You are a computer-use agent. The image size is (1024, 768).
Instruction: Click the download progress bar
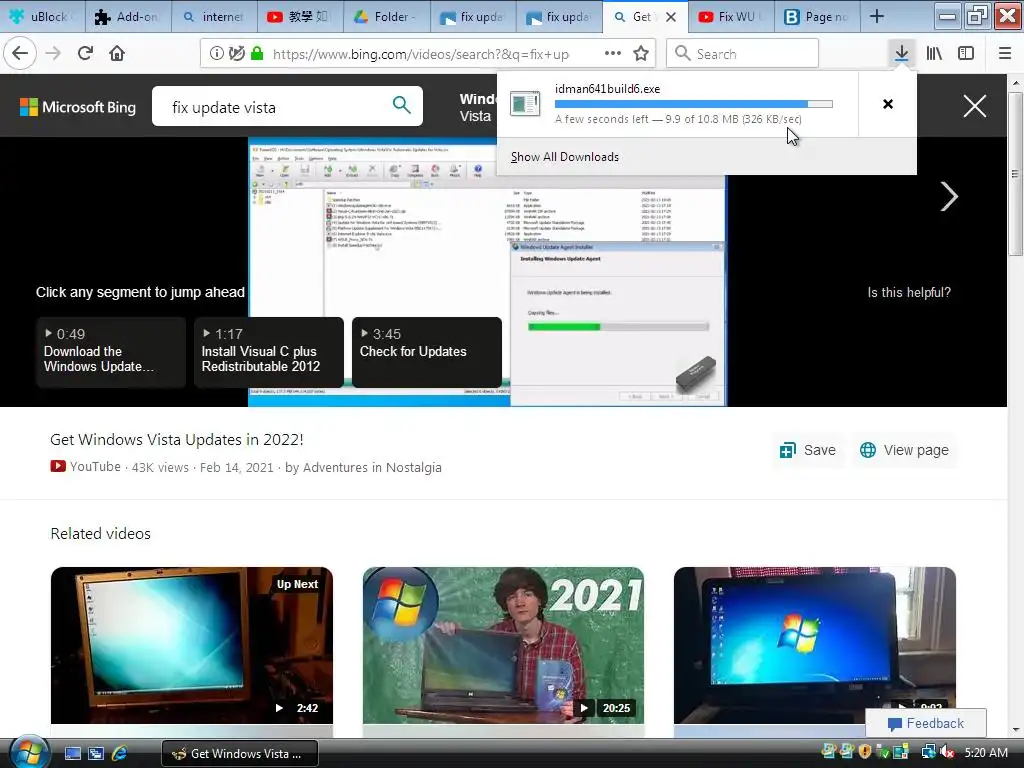694,104
